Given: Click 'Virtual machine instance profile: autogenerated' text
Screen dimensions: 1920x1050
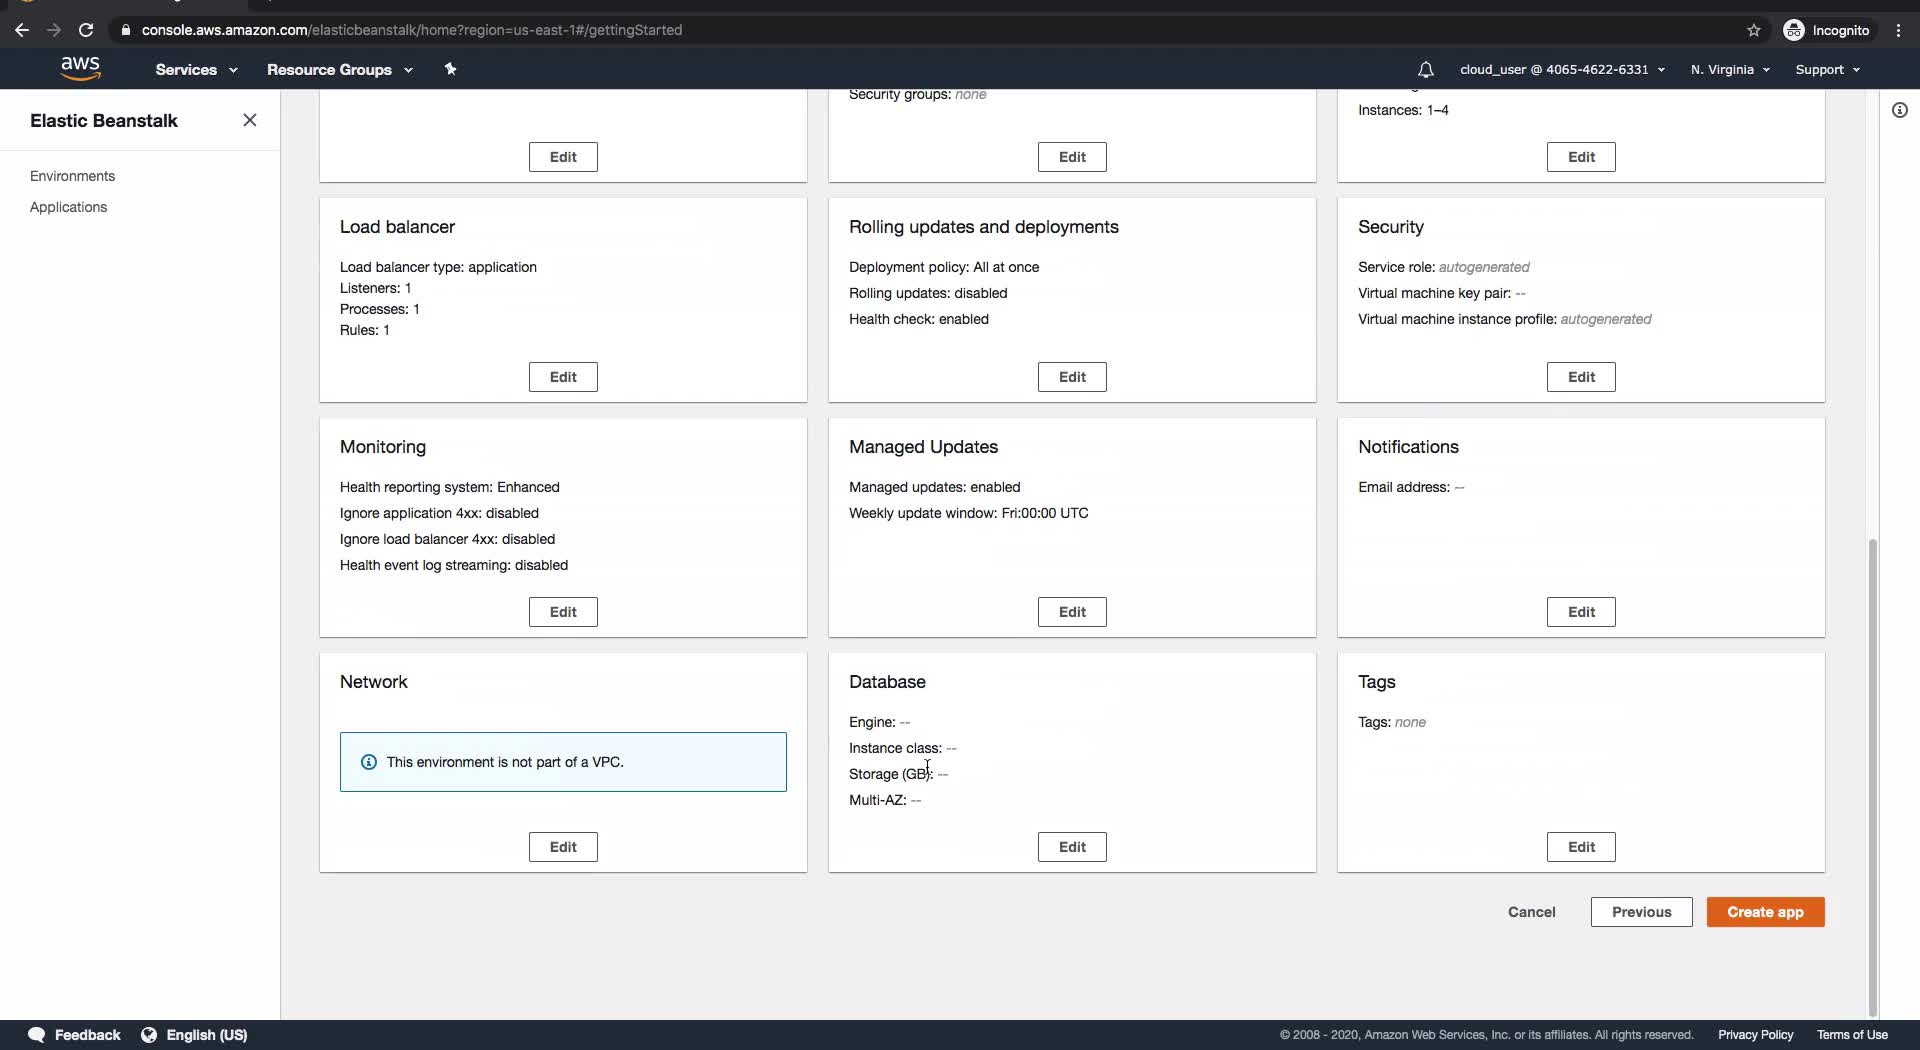Looking at the screenshot, I should tap(1505, 319).
